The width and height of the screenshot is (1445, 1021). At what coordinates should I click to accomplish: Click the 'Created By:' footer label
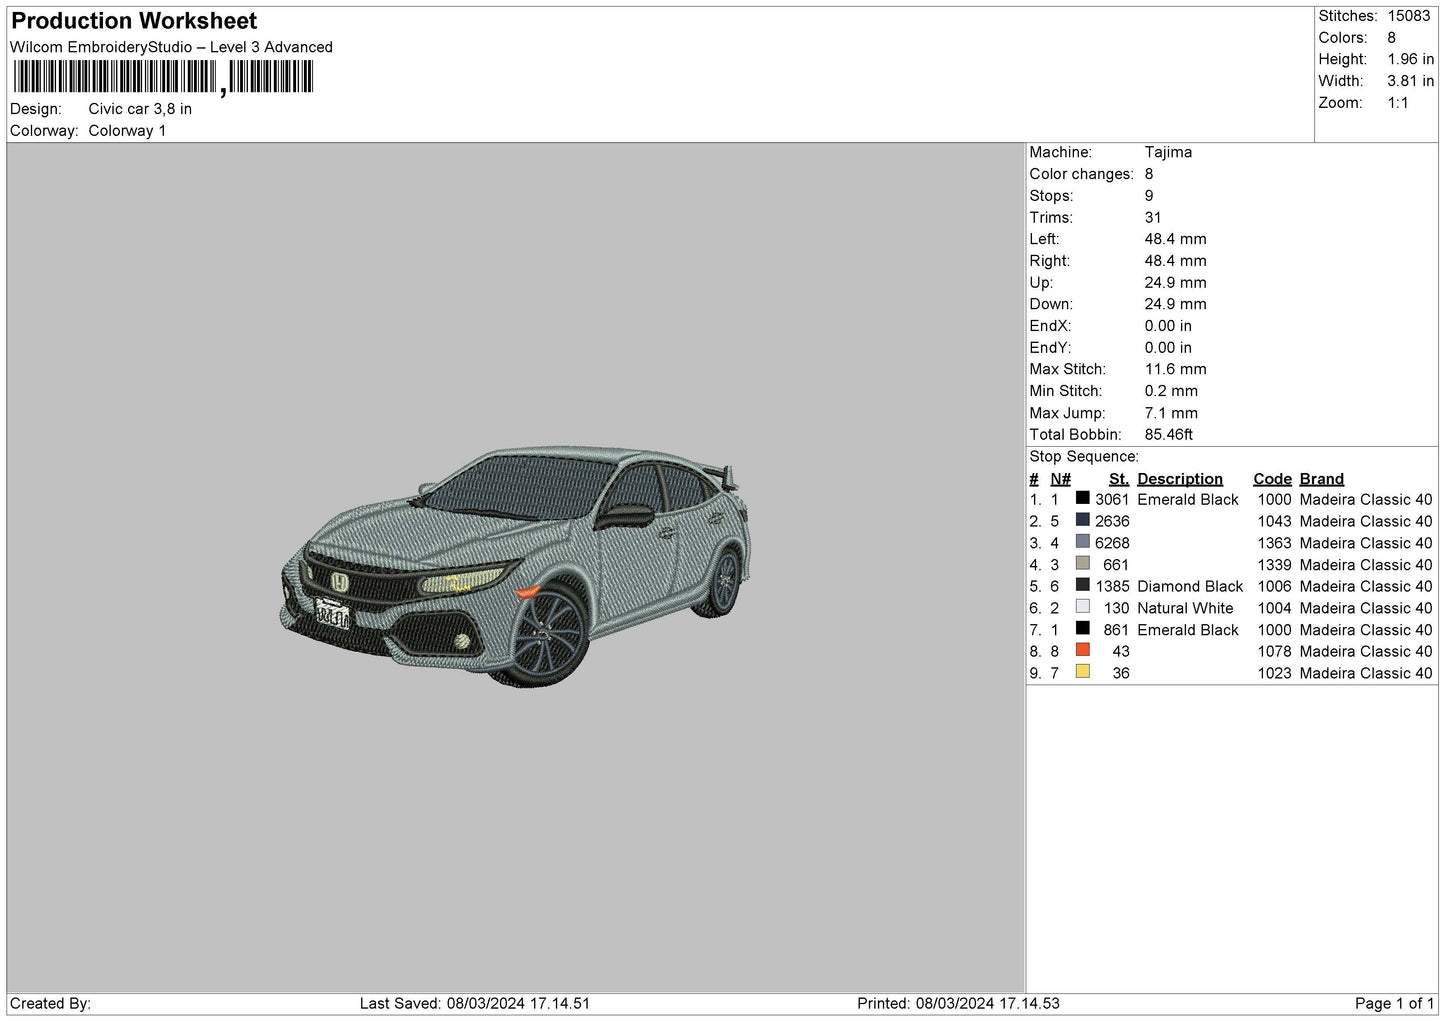50,1004
